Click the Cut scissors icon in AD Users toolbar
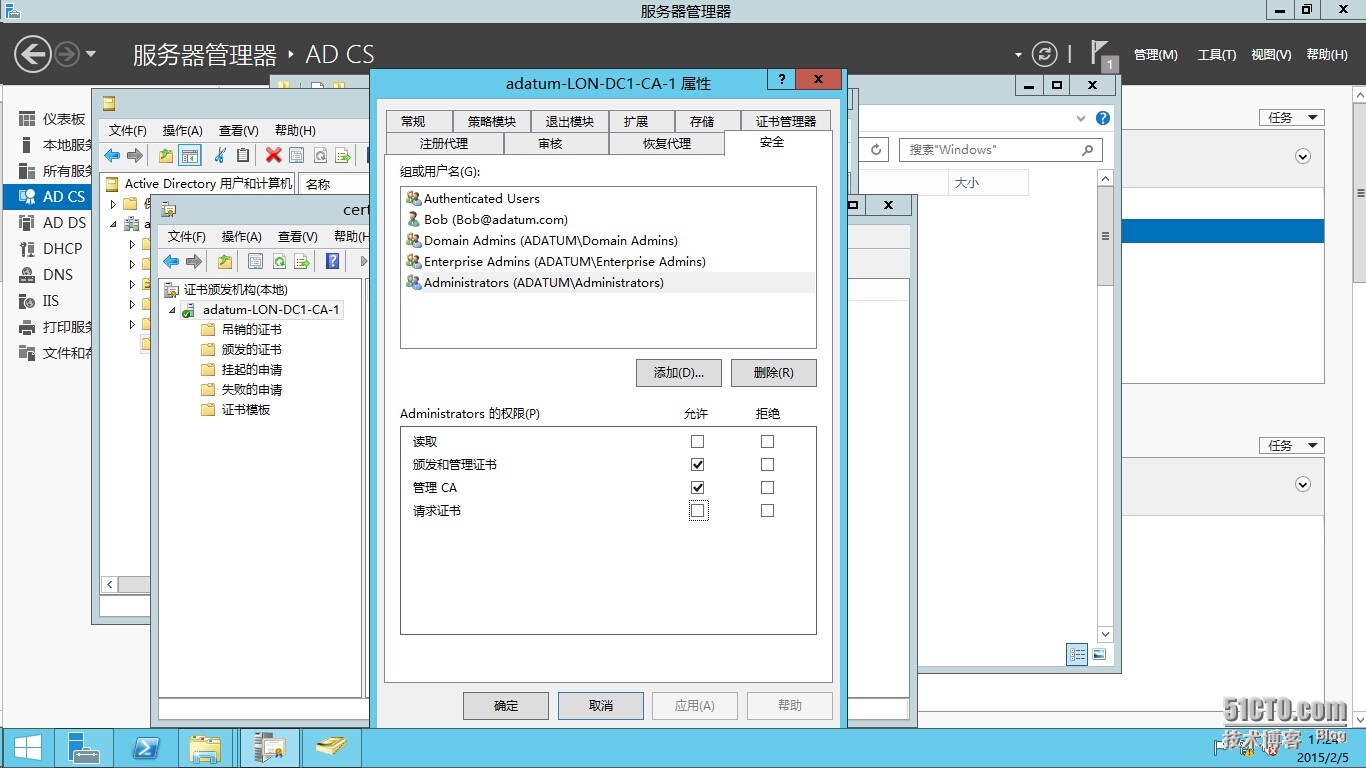Viewport: 1366px width, 768px height. point(219,155)
